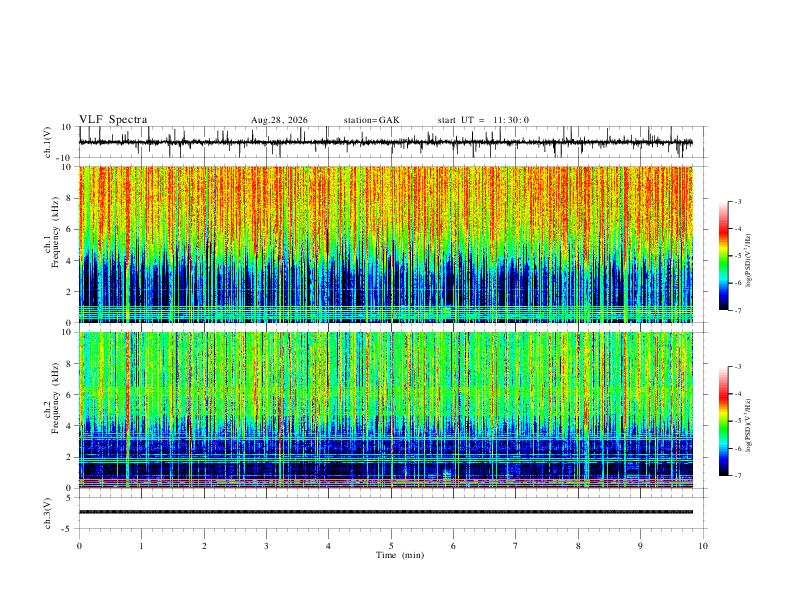Click the 5 minute tick on time axis
This screenshot has width=792, height=612.
(x=391, y=546)
